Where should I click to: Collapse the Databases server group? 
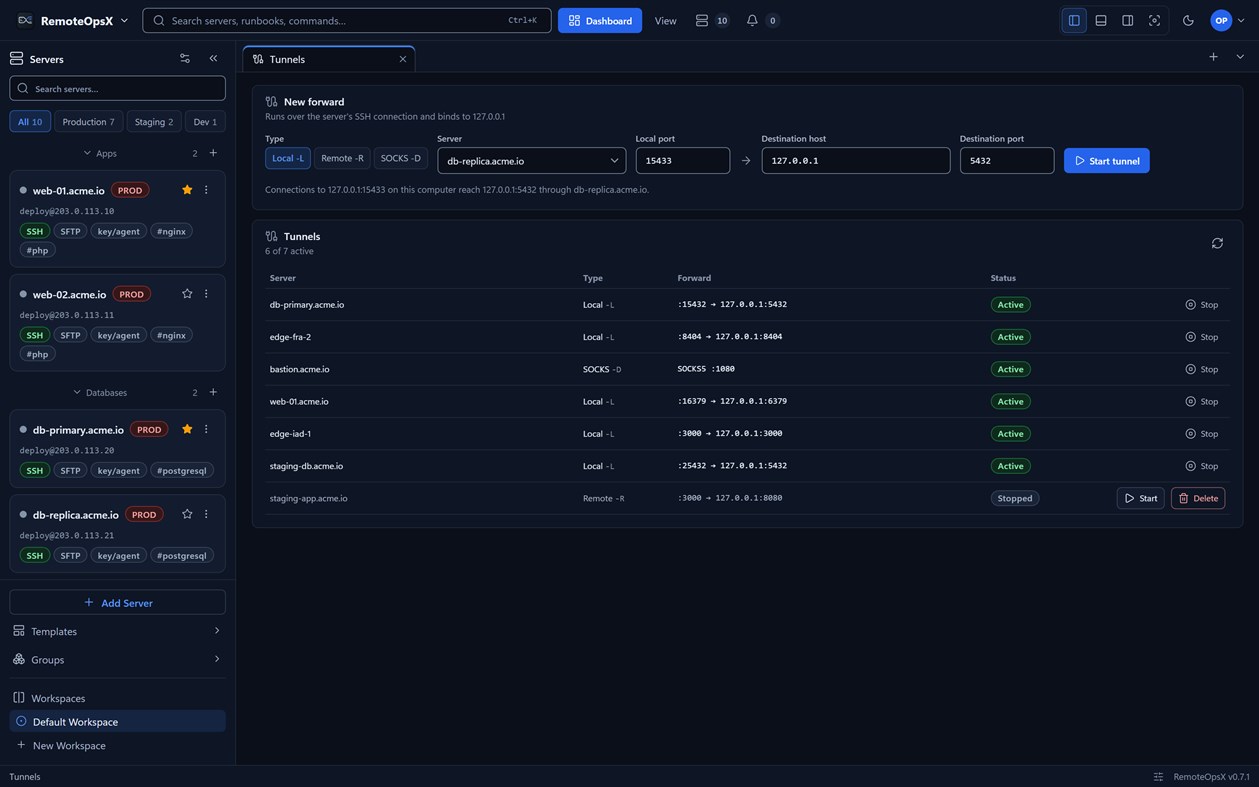click(100, 392)
